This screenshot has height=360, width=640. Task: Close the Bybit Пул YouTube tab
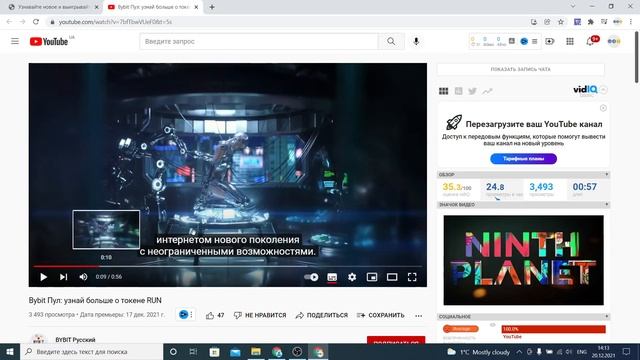196,7
